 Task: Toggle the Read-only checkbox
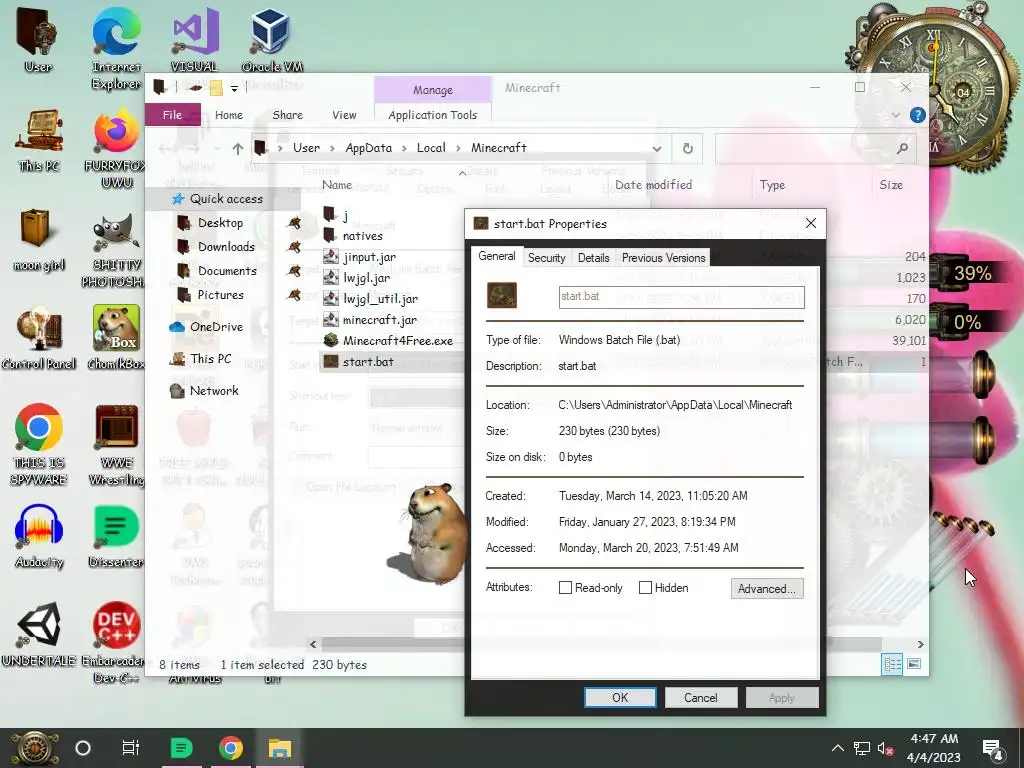point(566,588)
